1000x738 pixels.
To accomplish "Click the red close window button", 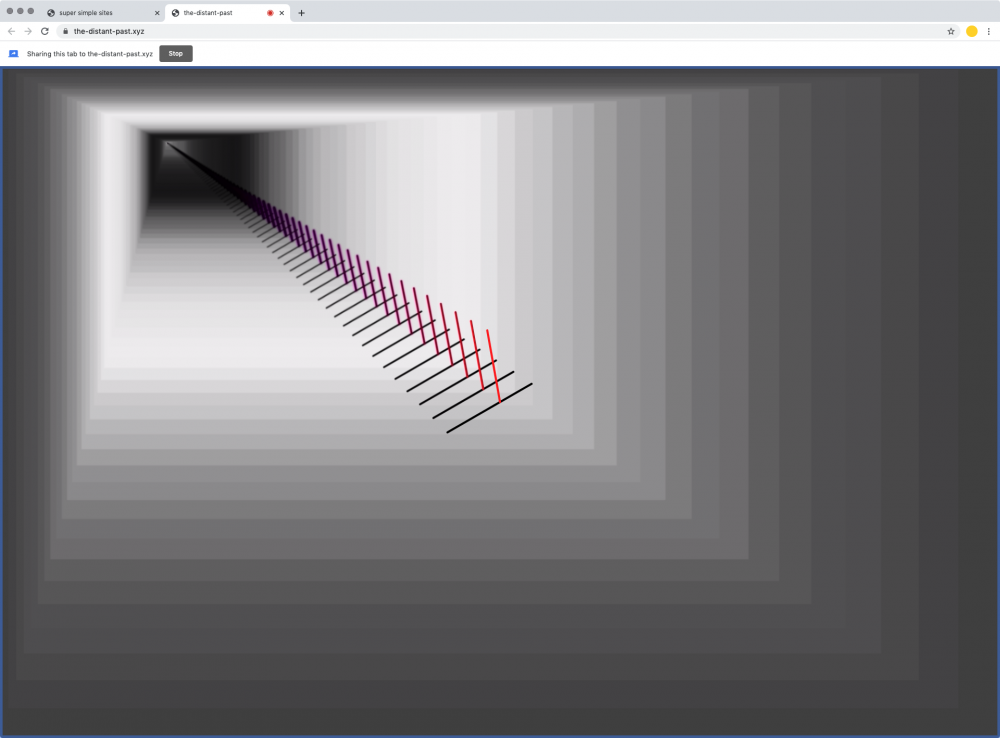I will coord(10,11).
